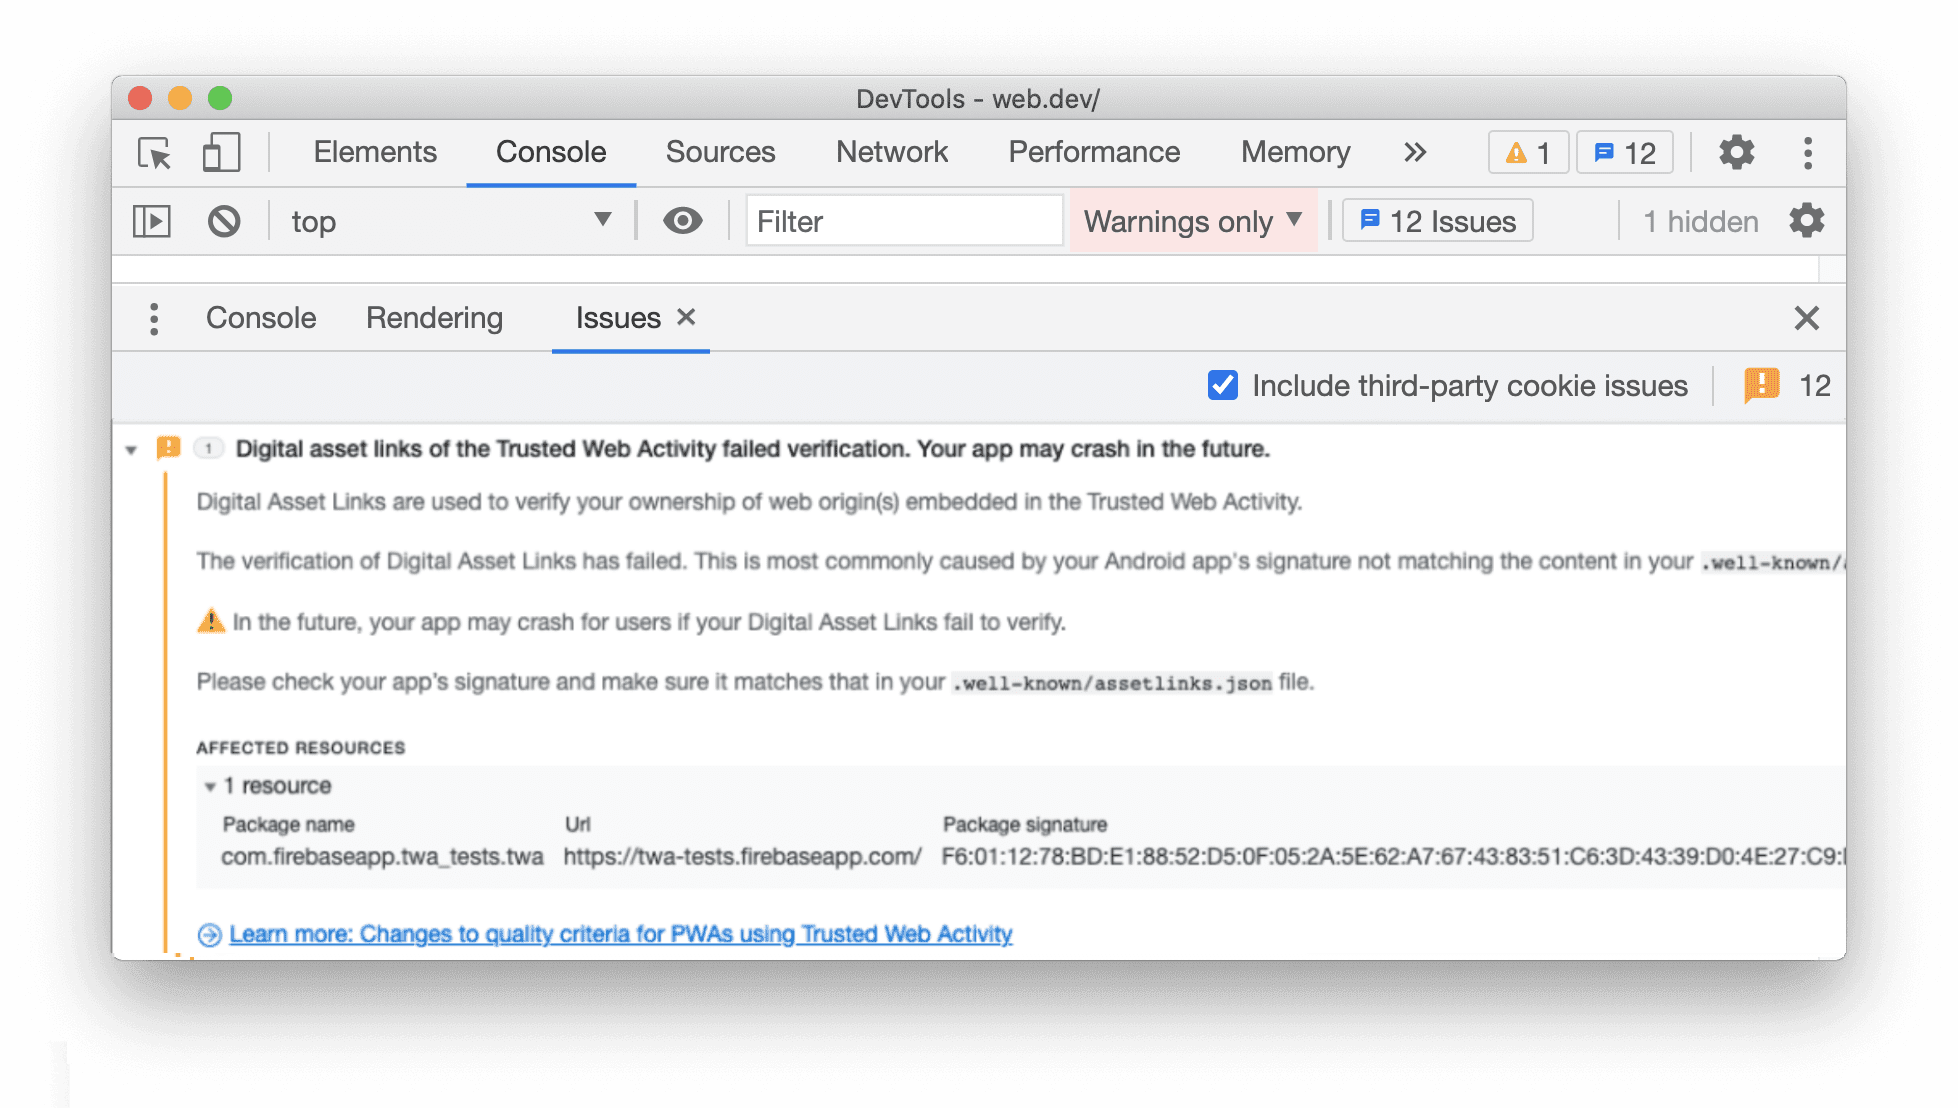
Task: Click the device toolbar toggle icon
Action: click(x=221, y=152)
